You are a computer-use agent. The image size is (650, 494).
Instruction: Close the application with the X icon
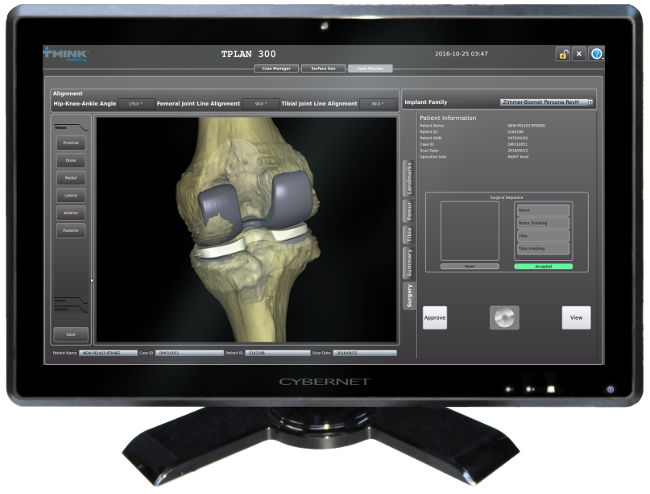(x=579, y=54)
